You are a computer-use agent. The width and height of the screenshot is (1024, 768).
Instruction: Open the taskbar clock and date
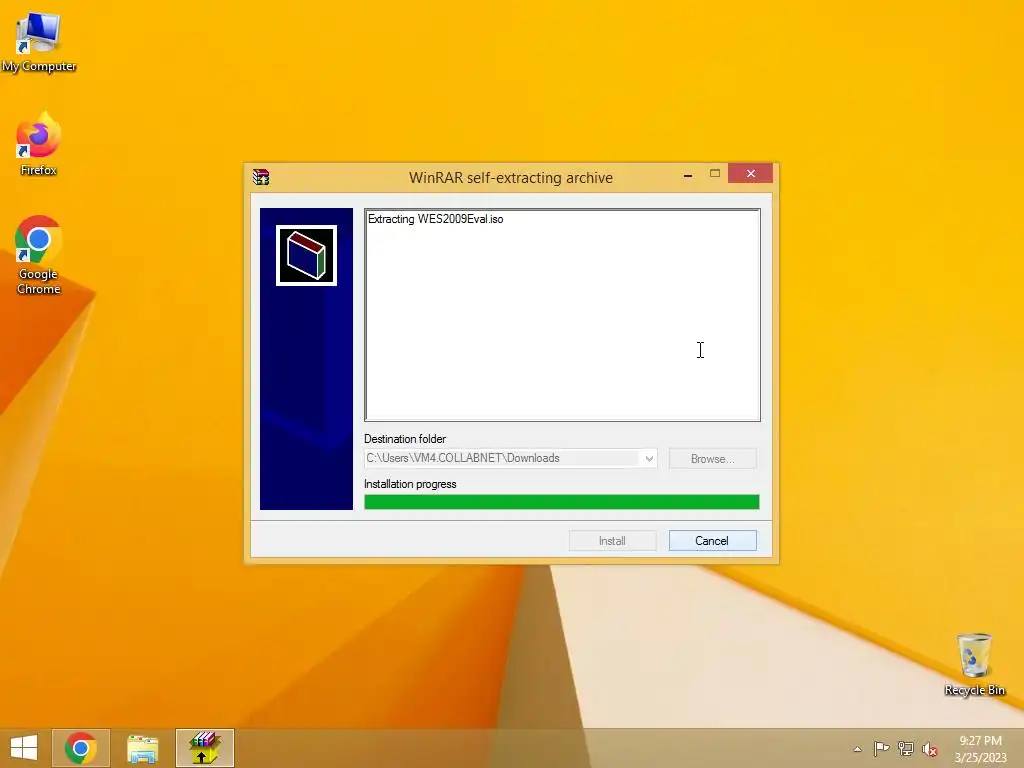click(x=980, y=749)
